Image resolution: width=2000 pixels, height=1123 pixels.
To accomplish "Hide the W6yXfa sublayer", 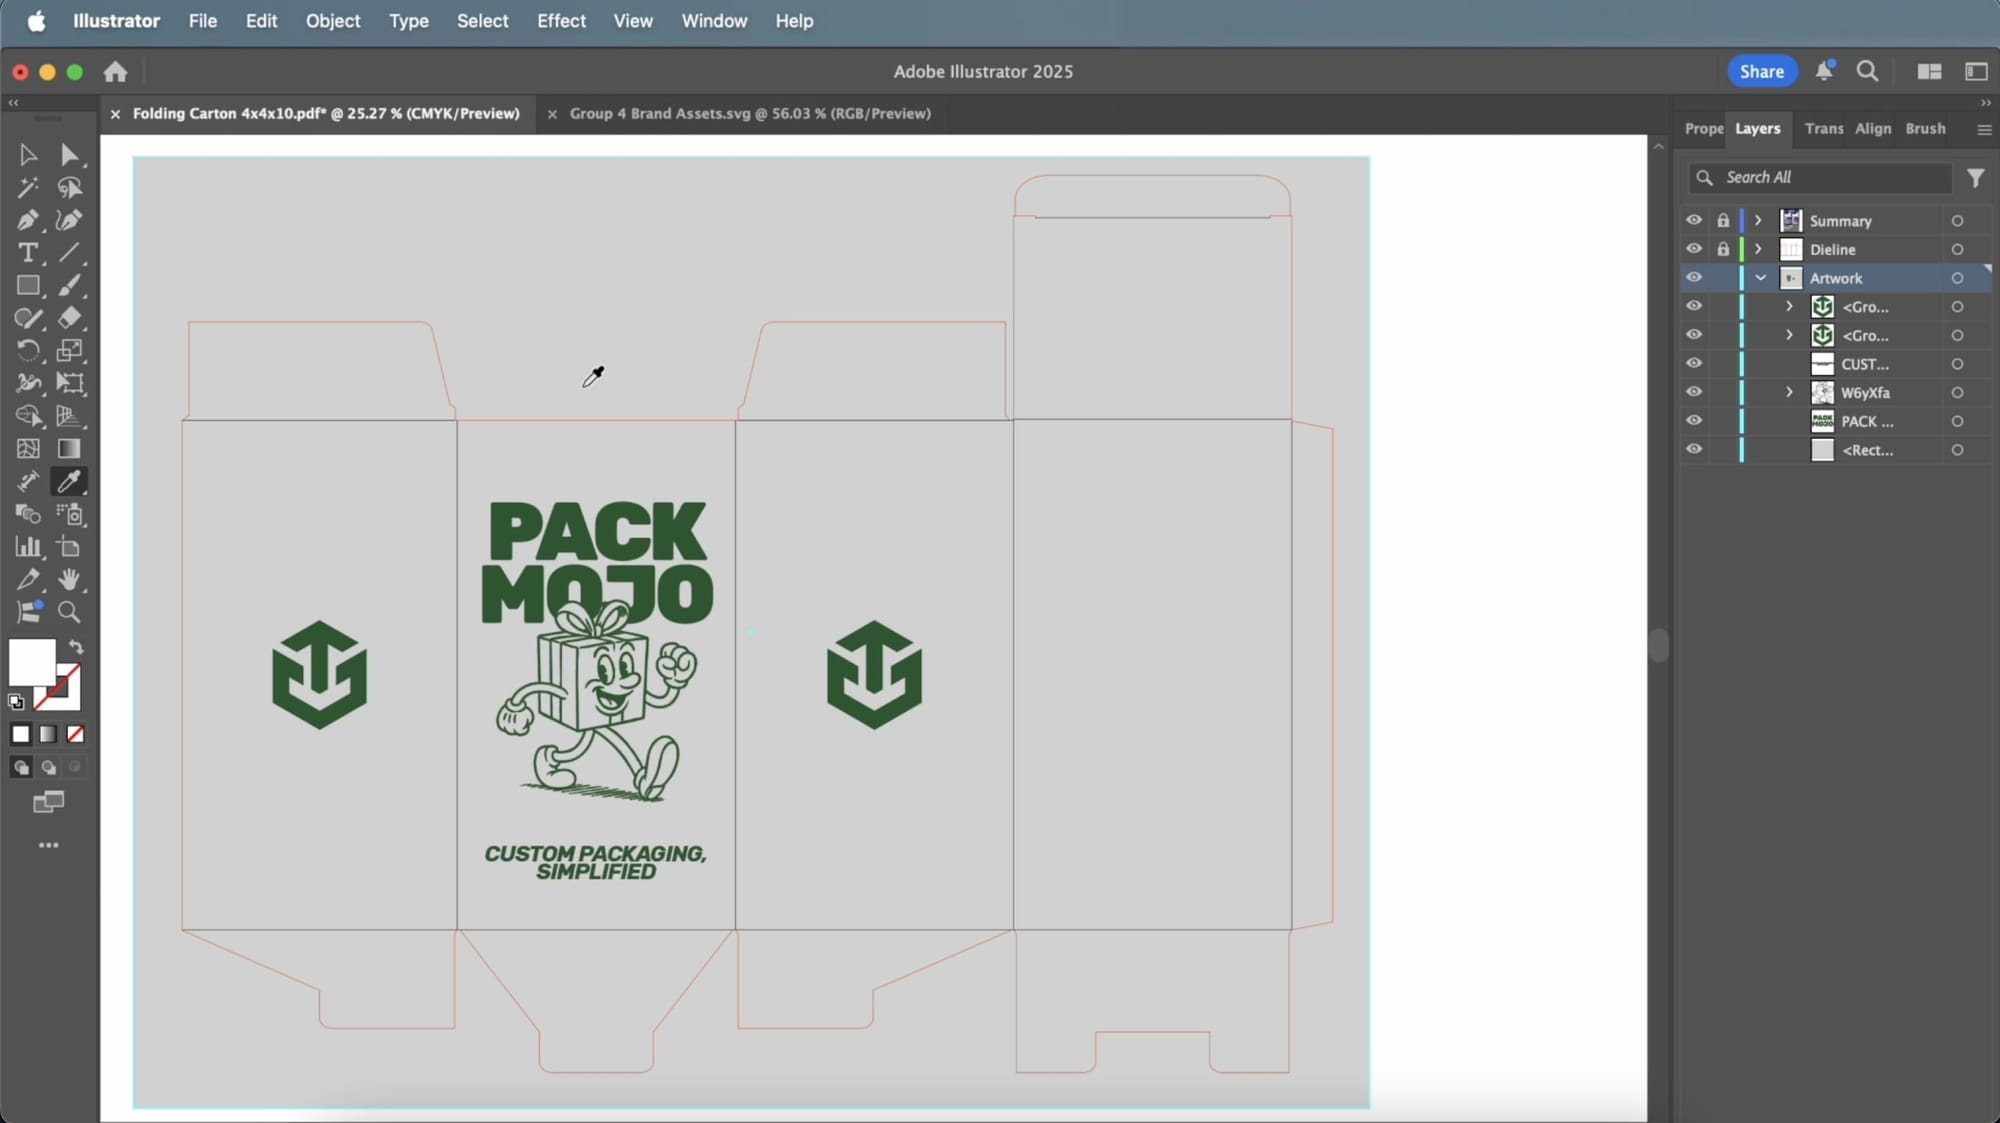I will [1693, 392].
